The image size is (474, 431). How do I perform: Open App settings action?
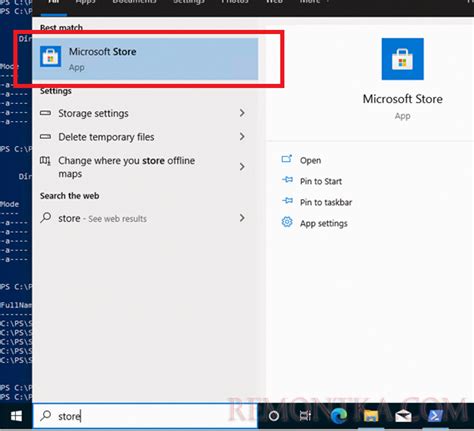coord(324,223)
